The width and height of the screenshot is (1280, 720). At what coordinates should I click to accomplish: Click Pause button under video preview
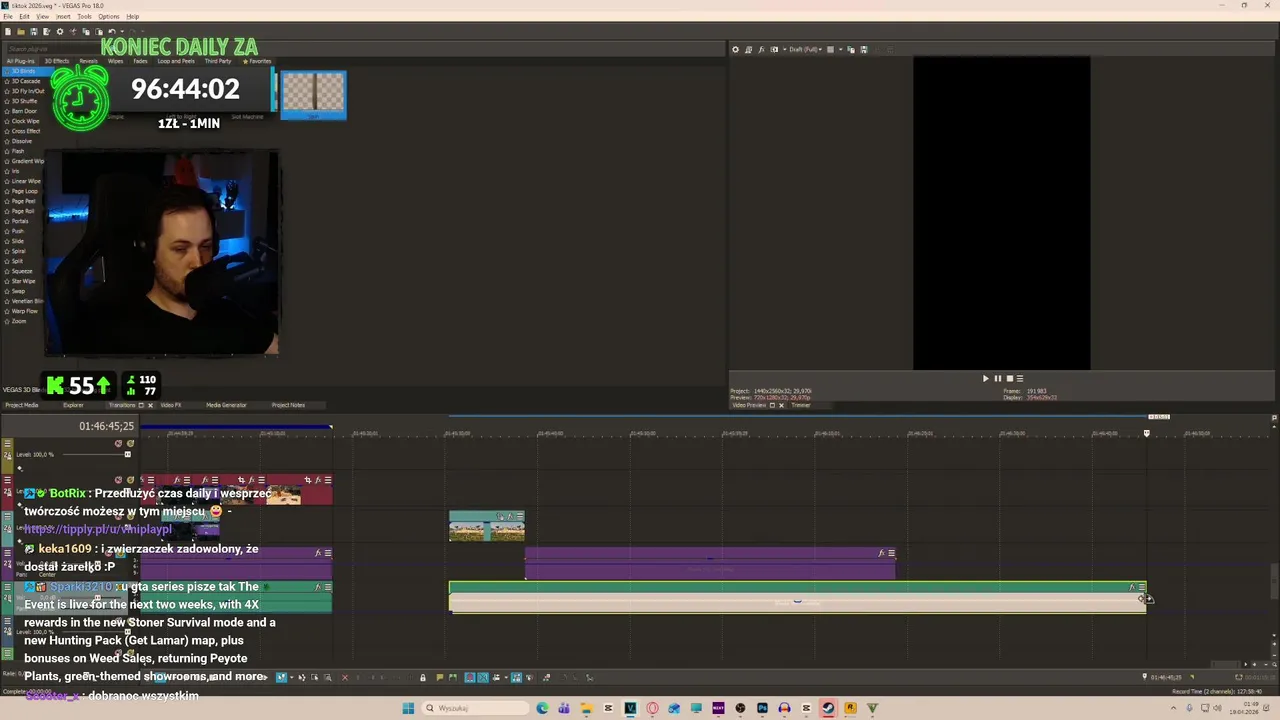pos(997,379)
